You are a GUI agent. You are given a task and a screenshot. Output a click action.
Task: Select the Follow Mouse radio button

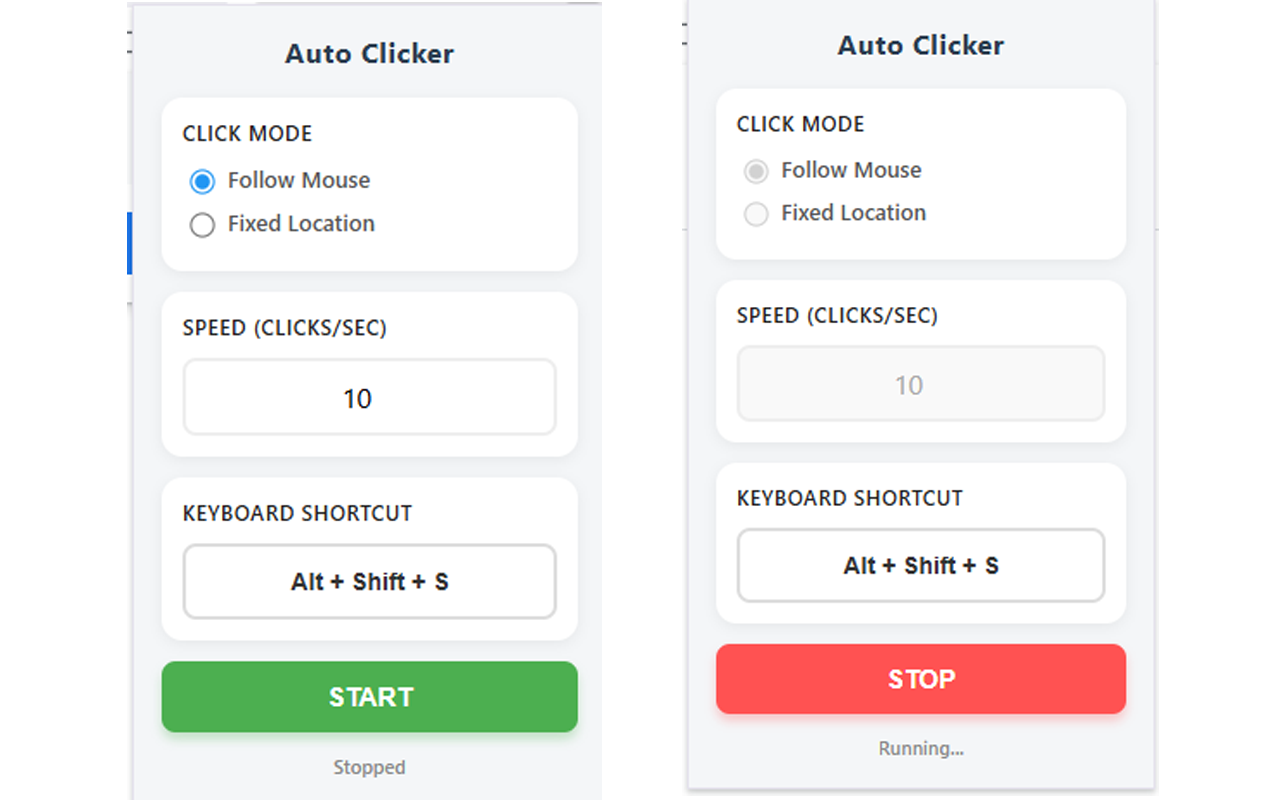click(202, 181)
